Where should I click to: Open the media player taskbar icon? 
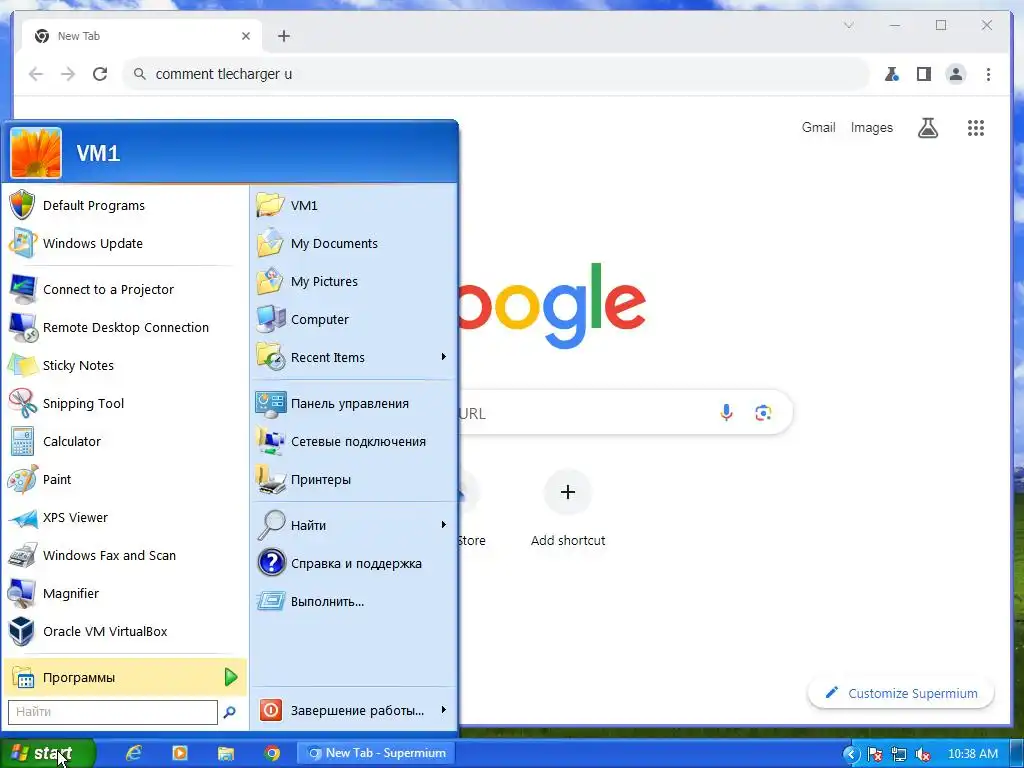point(180,753)
